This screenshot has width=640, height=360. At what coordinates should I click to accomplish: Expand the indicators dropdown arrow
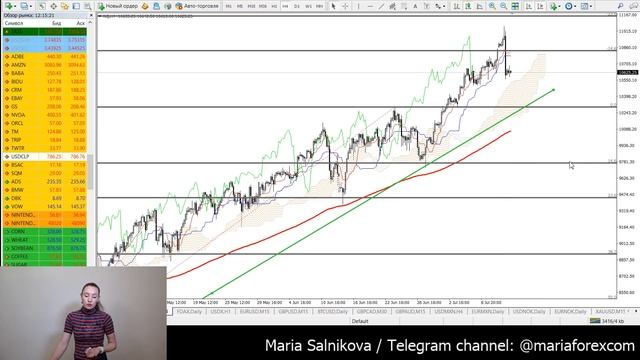click(560, 6)
